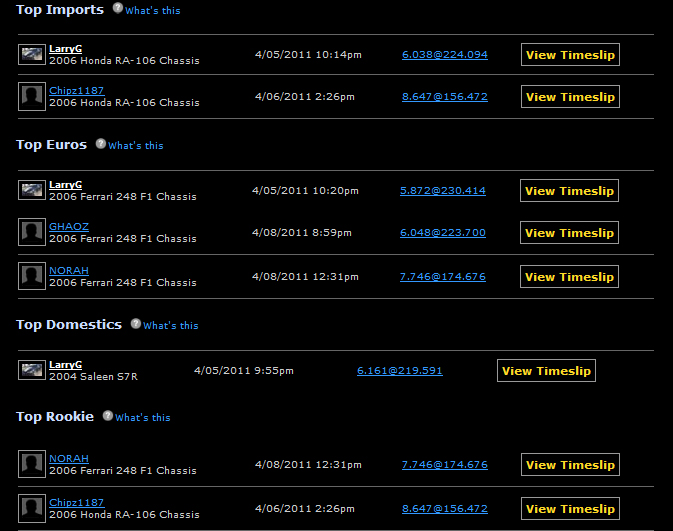View Timeslip for NORAH in Top Rookie
The image size is (673, 531).
pyautogui.click(x=570, y=465)
